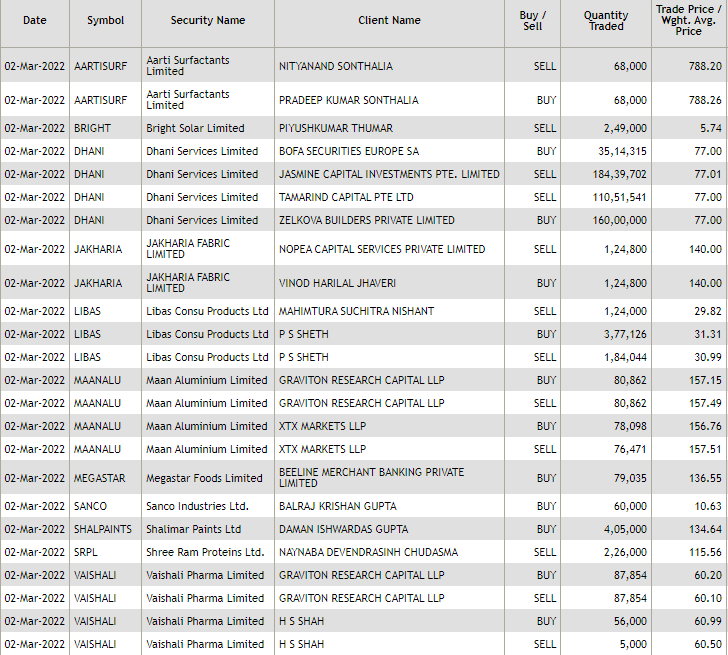This screenshot has height=655, width=728.
Task: Select the MEGASTAR symbol cell
Action: (100, 478)
